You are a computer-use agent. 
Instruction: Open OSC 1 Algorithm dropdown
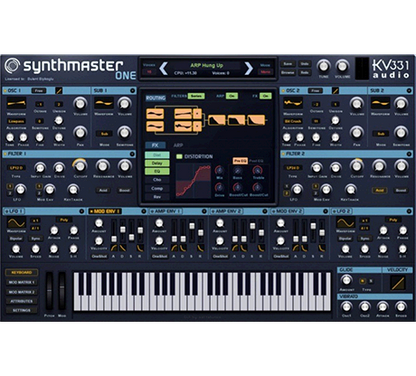click(x=16, y=121)
